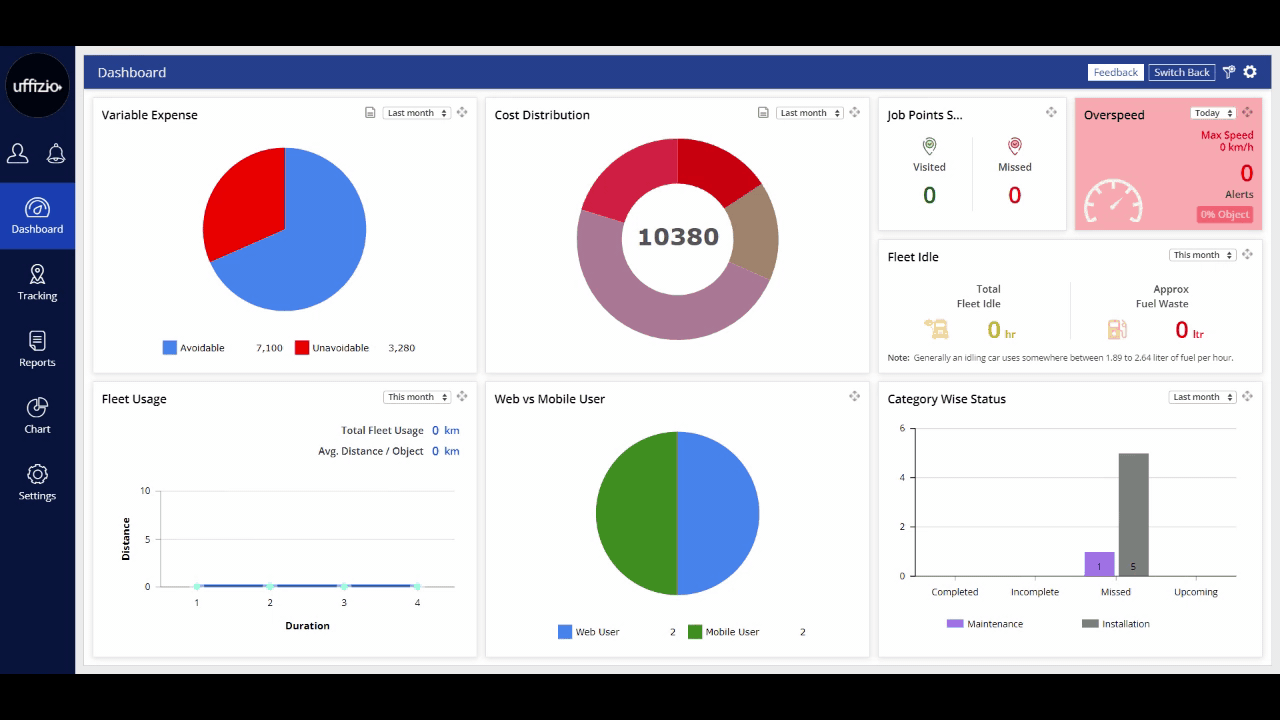Change the Today dropdown on Overspeed panel
This screenshot has width=1280, height=720.
point(1212,113)
